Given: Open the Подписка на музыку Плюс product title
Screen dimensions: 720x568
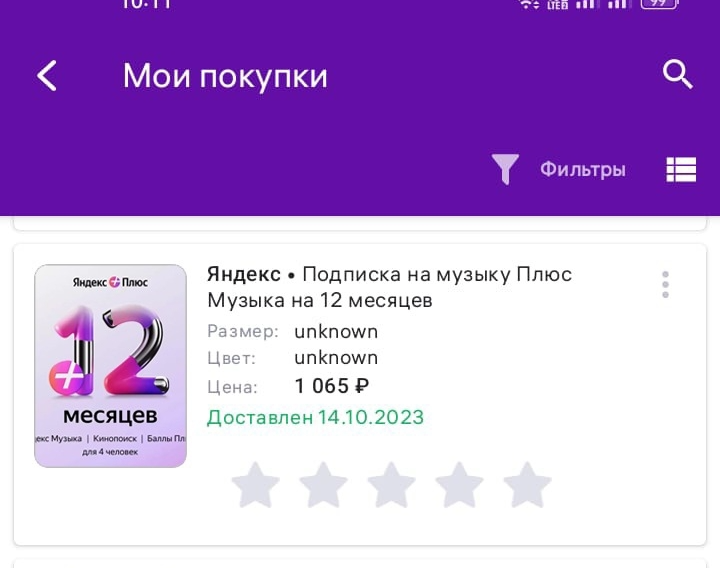Looking at the screenshot, I should [x=389, y=287].
